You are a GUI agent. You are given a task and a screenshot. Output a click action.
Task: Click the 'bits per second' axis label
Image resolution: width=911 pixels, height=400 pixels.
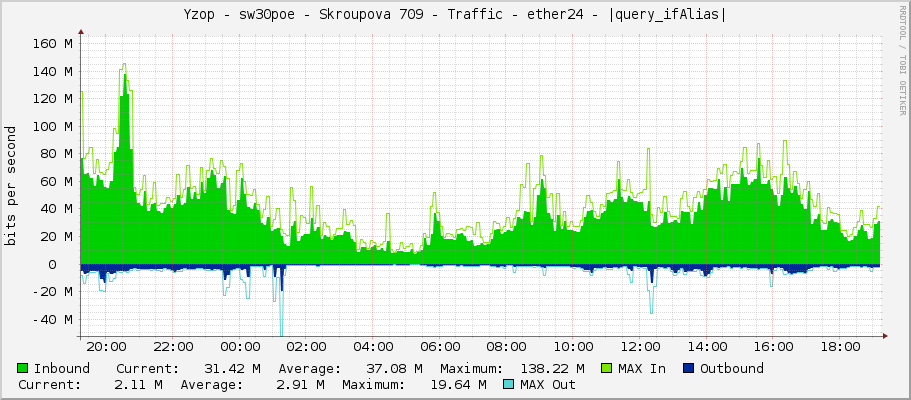[x=11, y=186]
